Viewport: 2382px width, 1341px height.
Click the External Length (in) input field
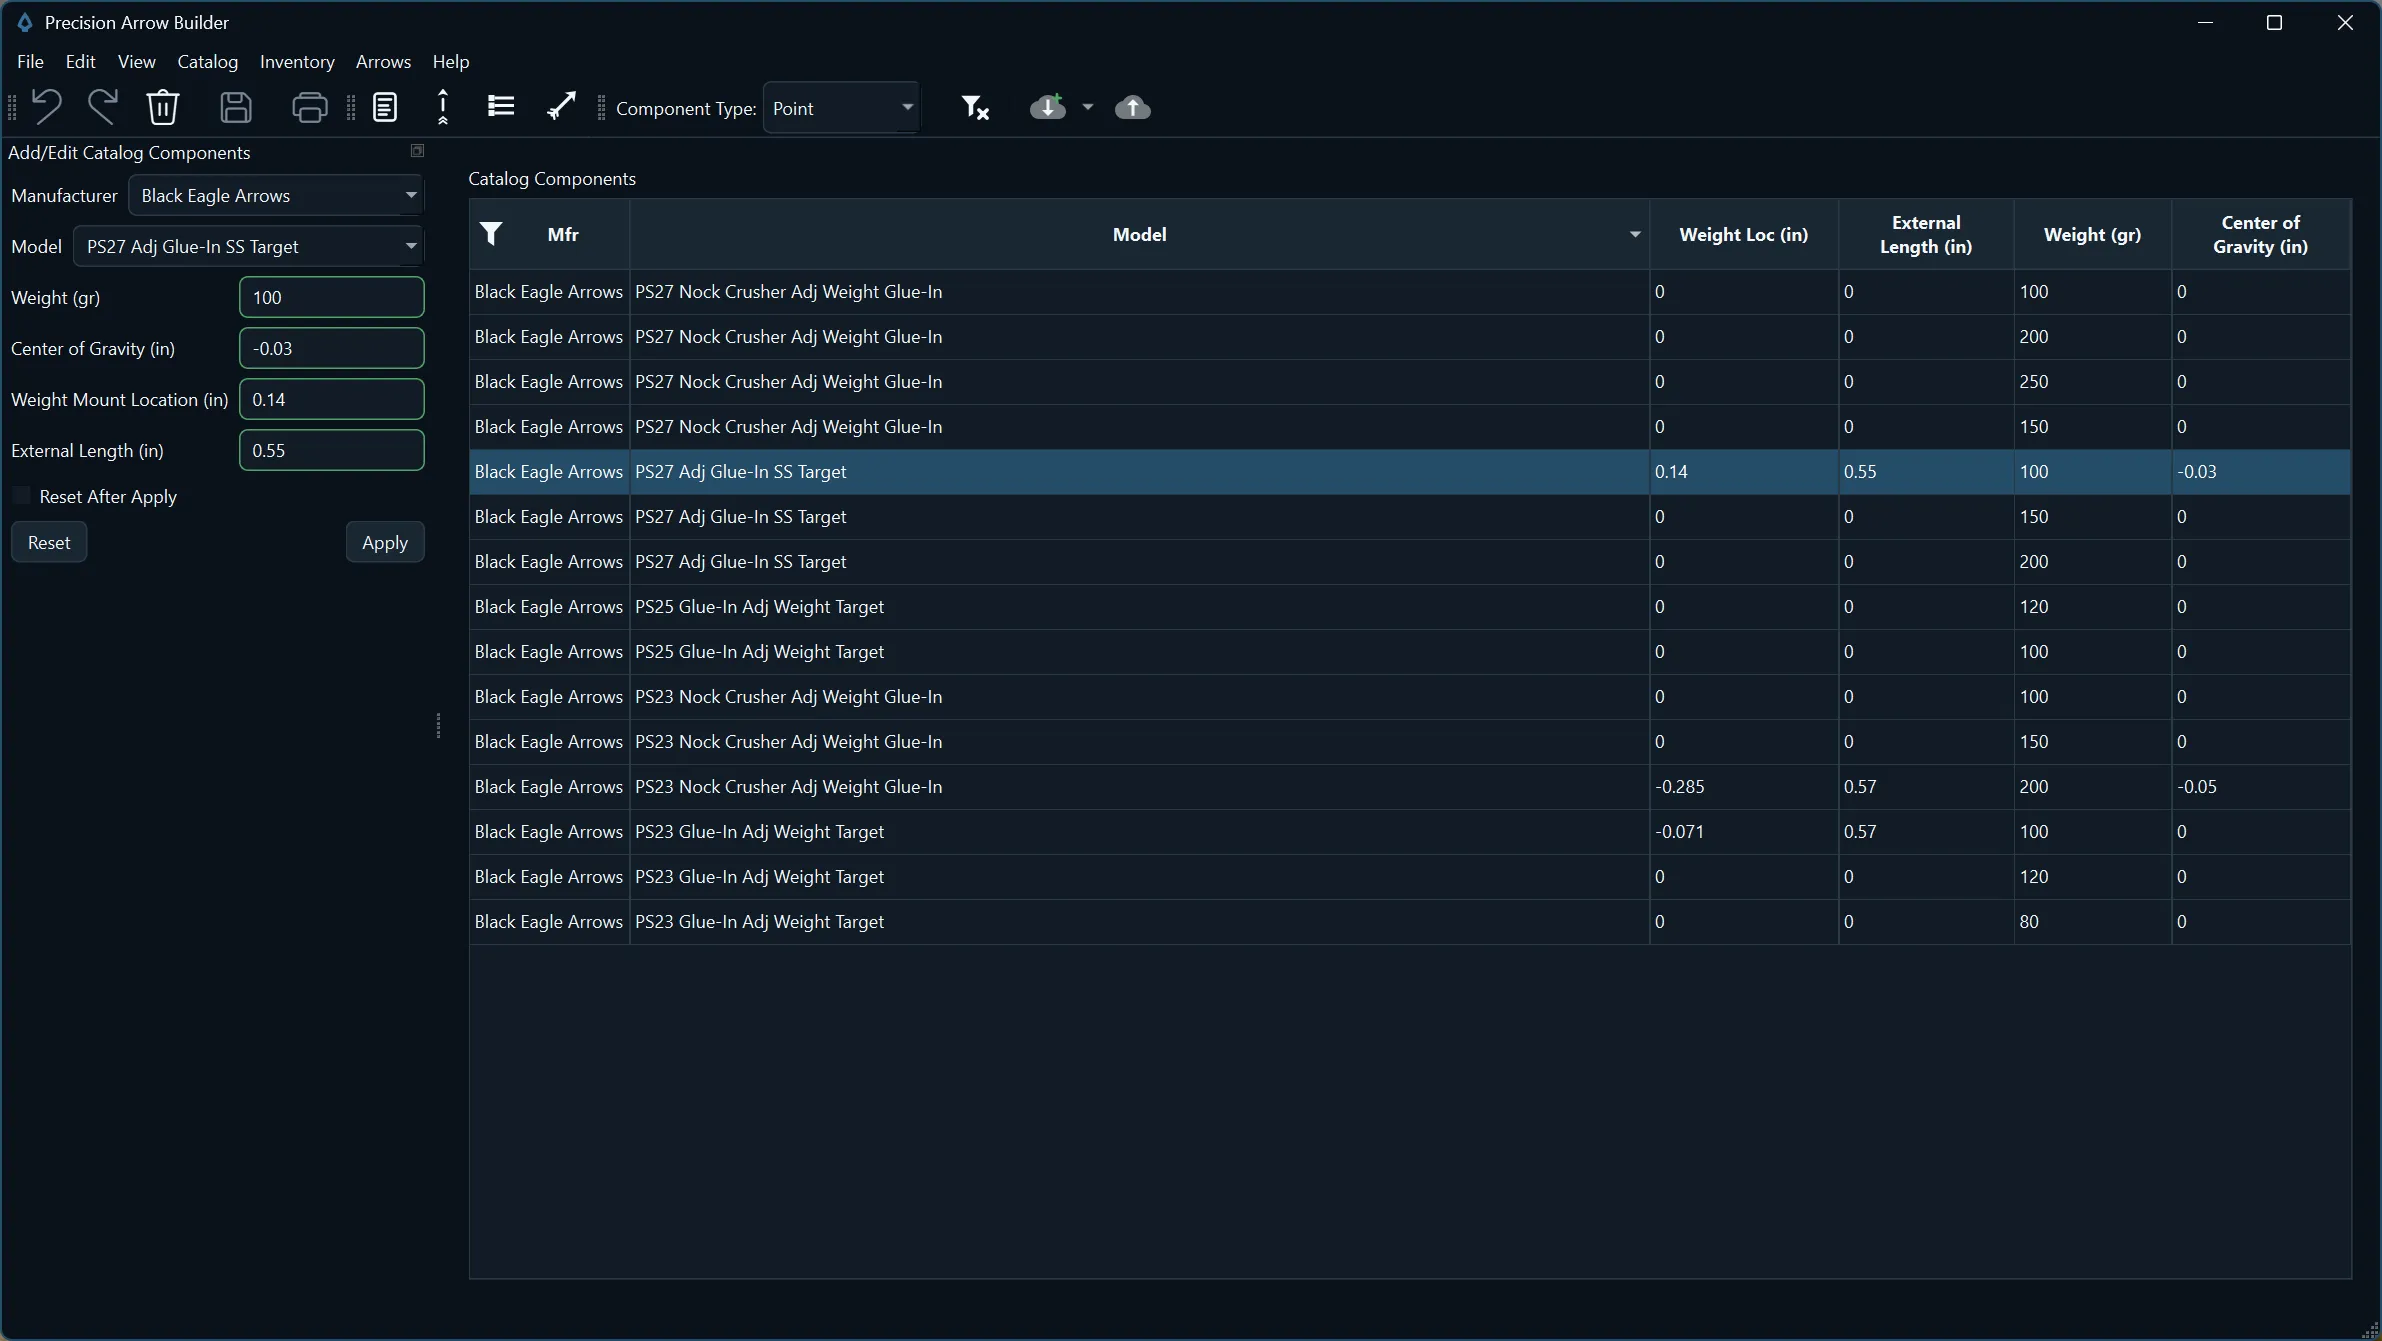[332, 450]
